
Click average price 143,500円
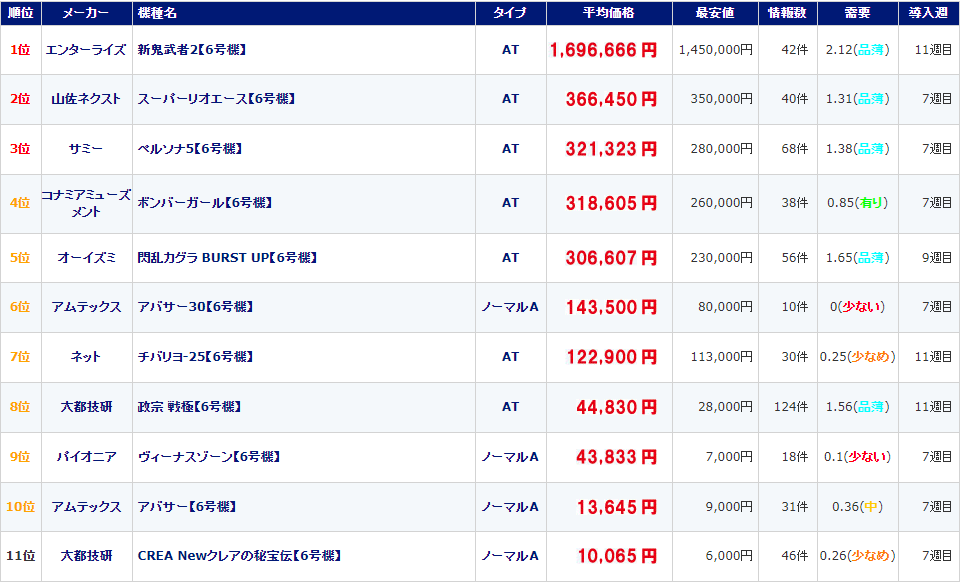pos(611,307)
